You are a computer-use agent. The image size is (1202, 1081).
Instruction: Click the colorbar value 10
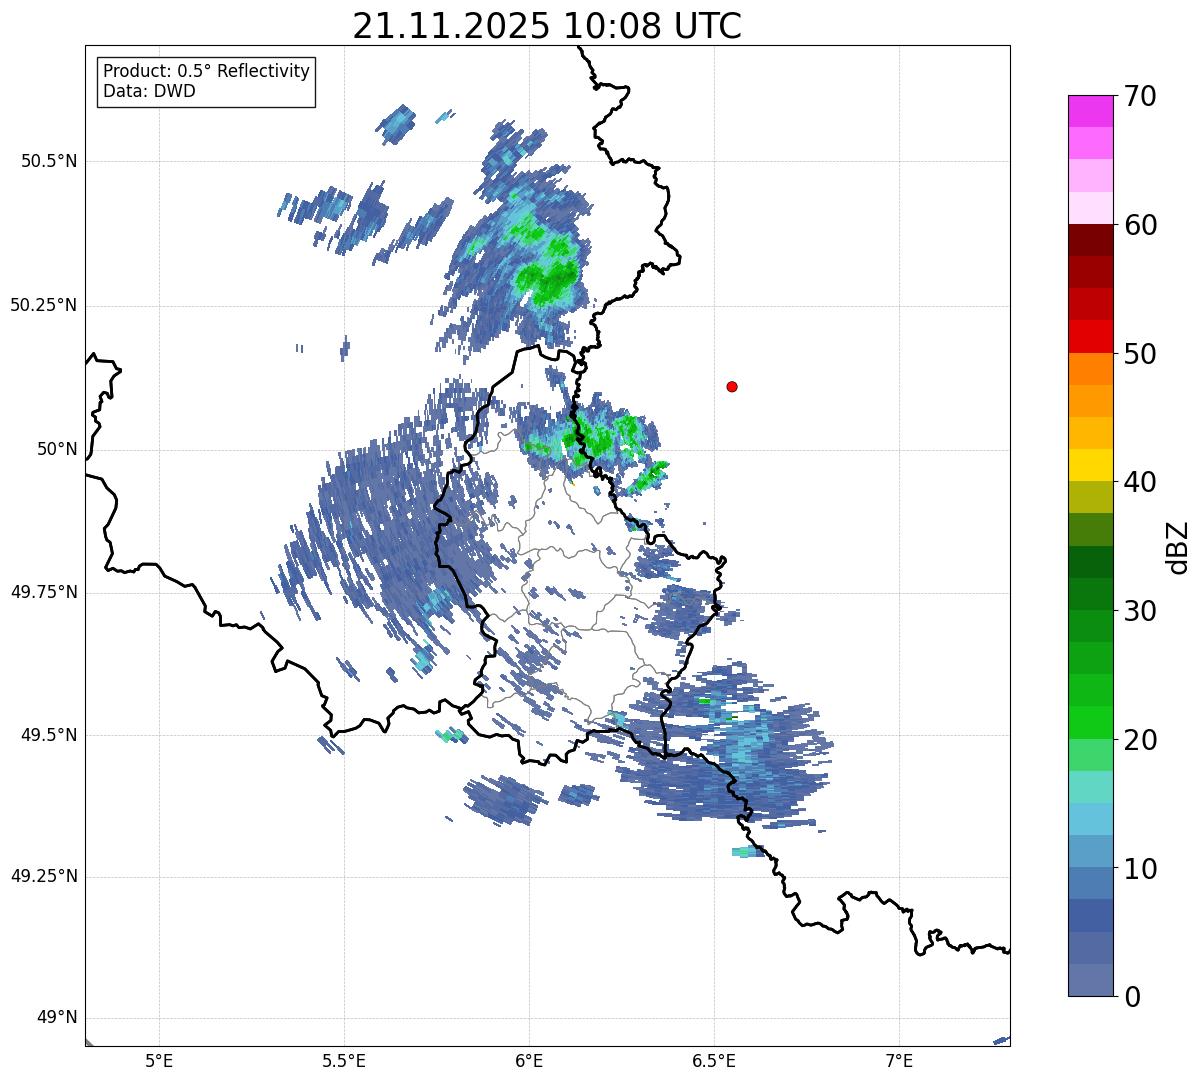point(1140,869)
